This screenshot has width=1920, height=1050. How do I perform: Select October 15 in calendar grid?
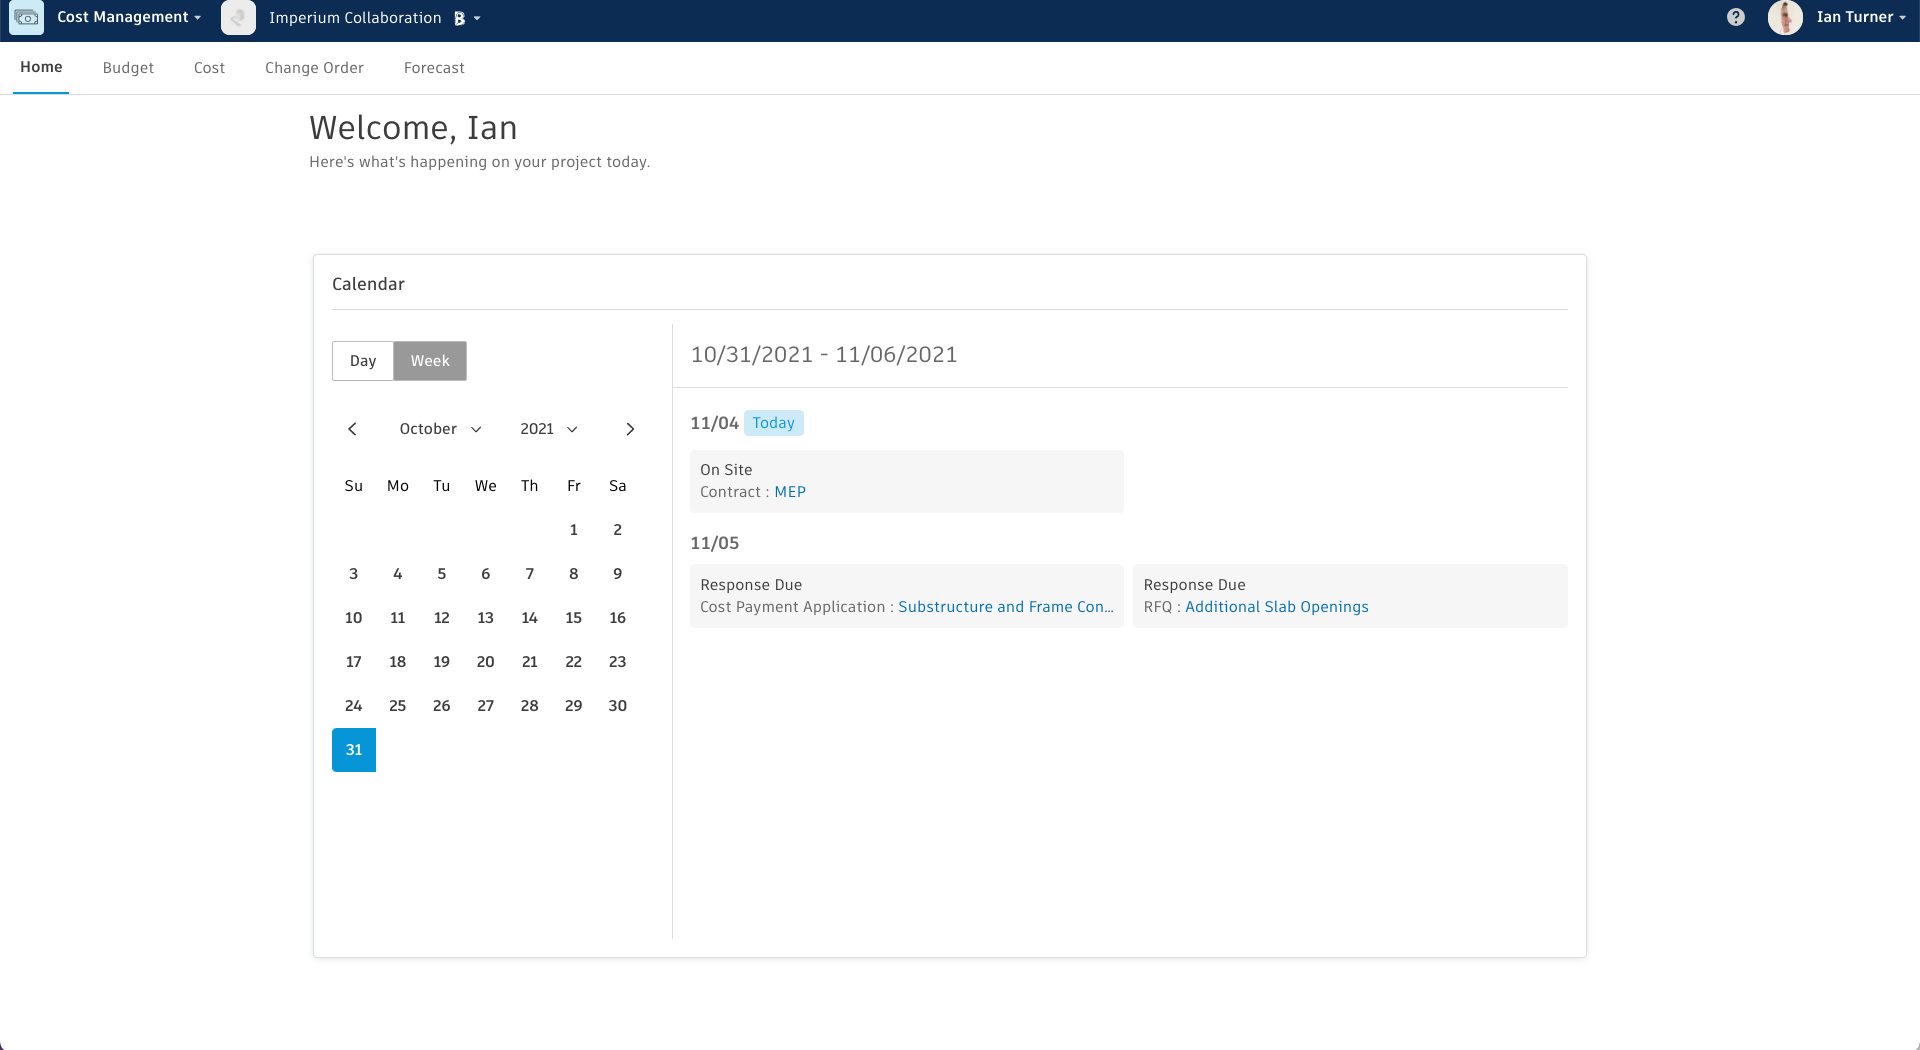point(574,618)
